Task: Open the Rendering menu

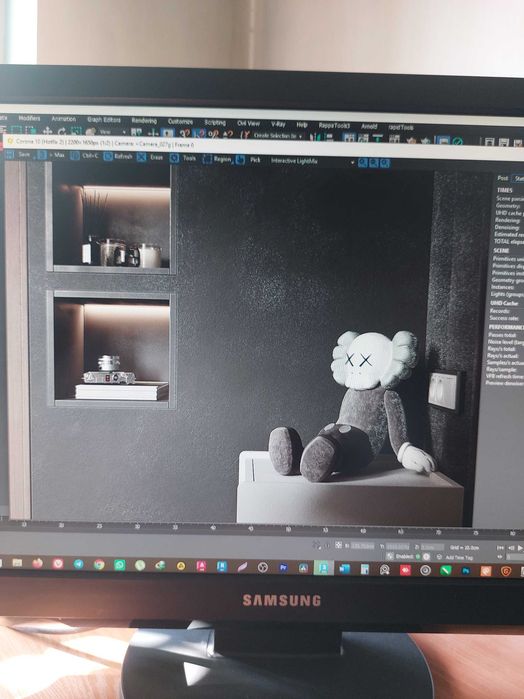Action: 144,121
